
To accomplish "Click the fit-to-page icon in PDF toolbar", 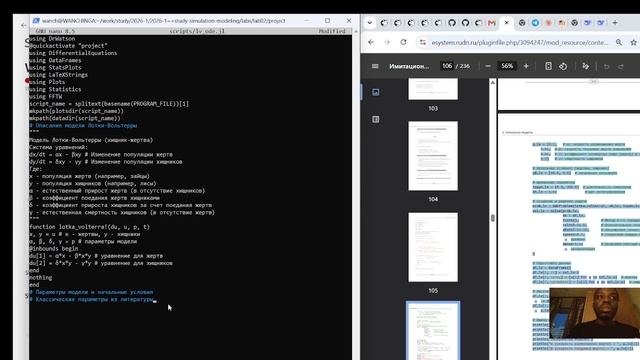I will pos(548,66).
